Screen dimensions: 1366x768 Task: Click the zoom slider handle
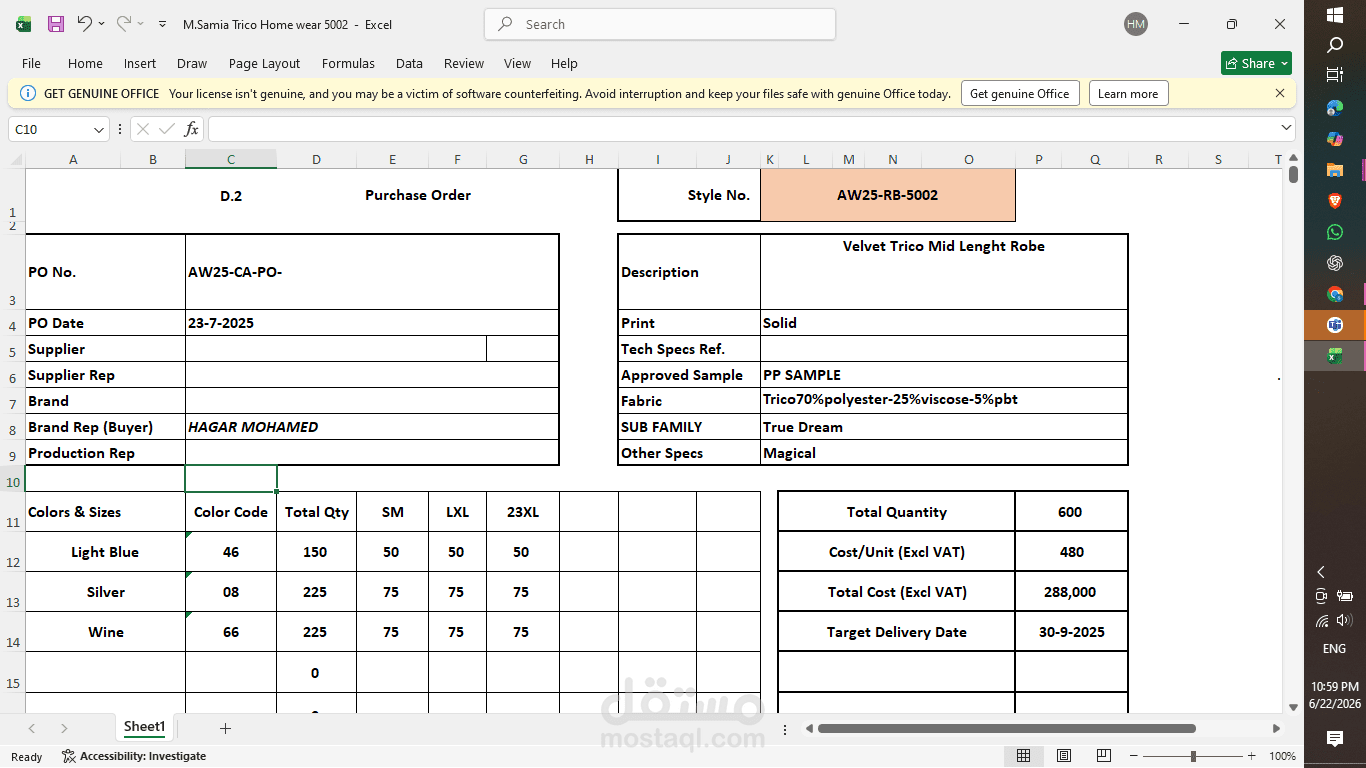[x=1193, y=756]
